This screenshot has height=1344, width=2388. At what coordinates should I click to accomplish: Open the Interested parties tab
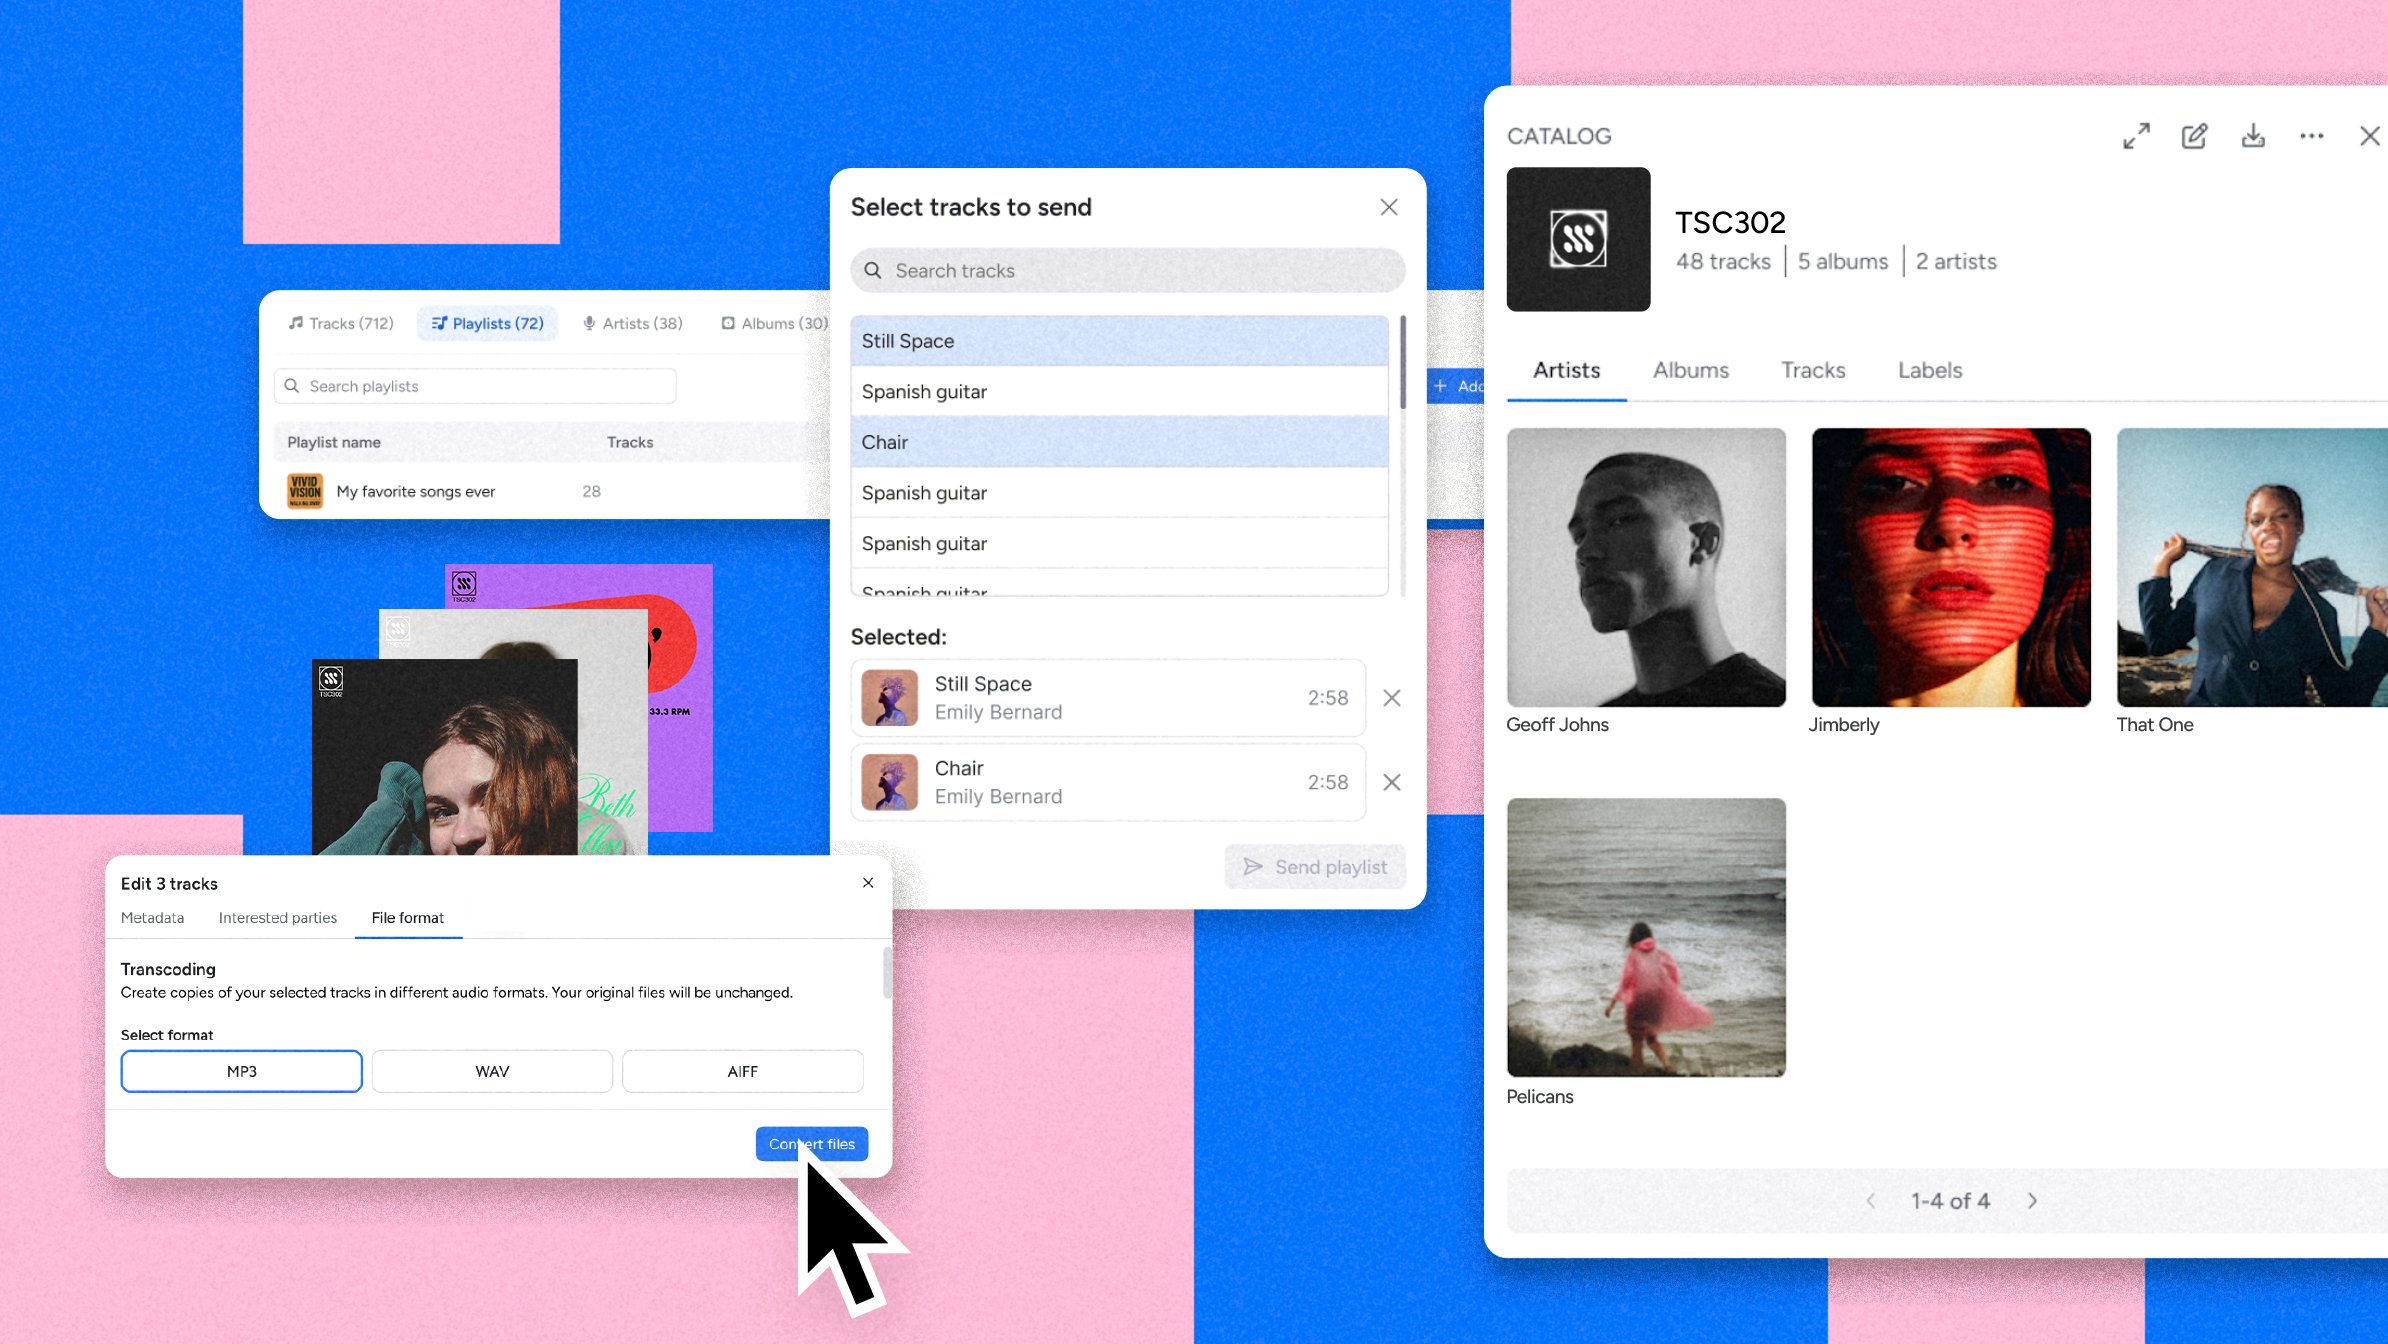[x=277, y=917]
